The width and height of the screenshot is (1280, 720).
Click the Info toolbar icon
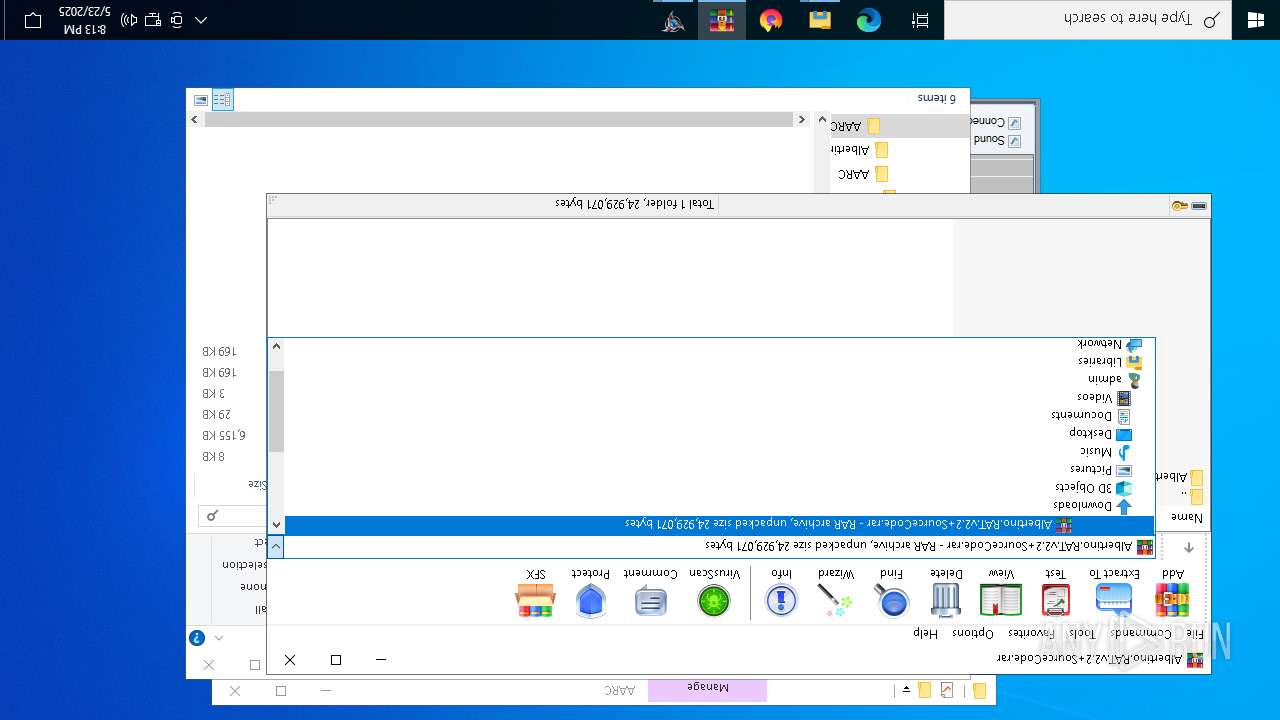tap(781, 598)
